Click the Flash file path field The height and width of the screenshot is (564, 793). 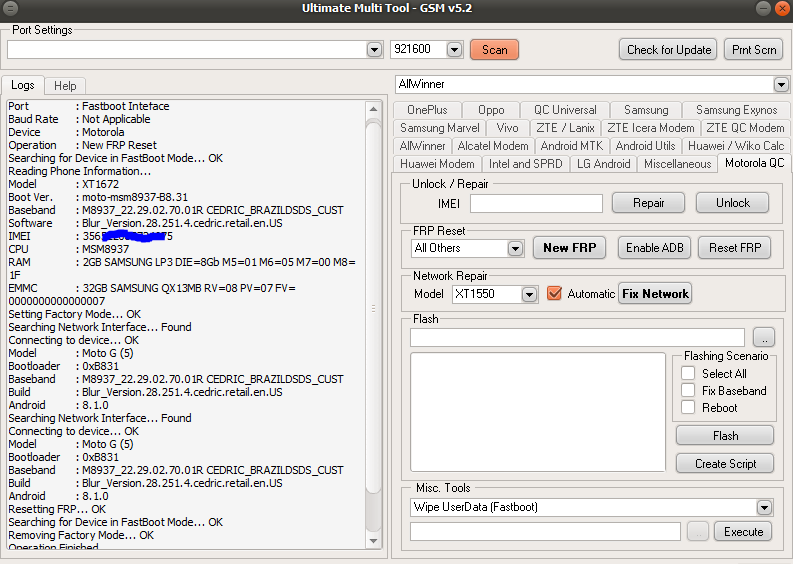tap(578, 337)
